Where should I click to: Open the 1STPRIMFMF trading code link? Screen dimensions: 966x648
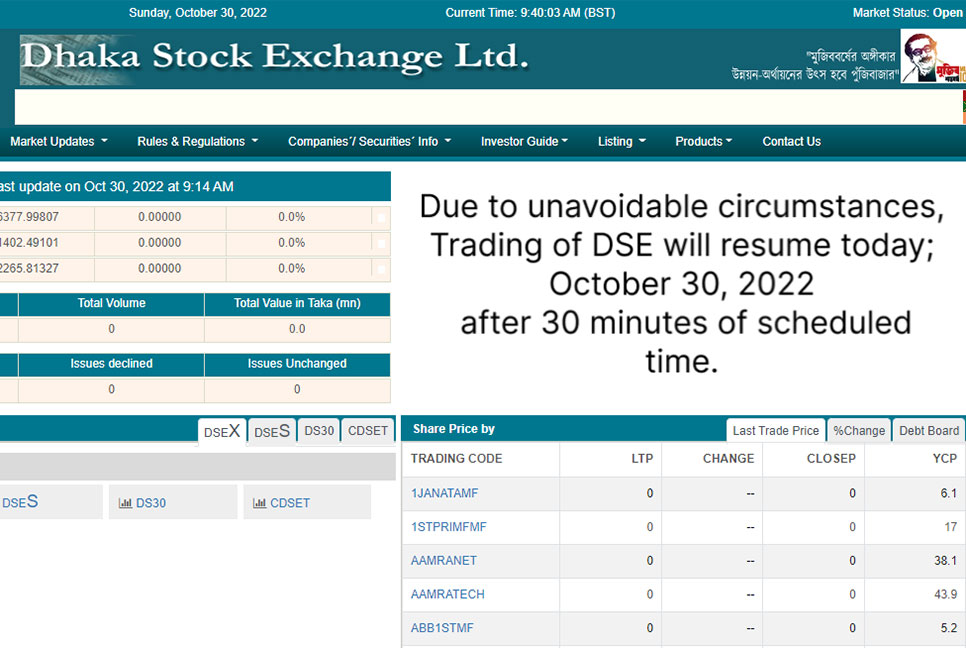[x=448, y=527]
